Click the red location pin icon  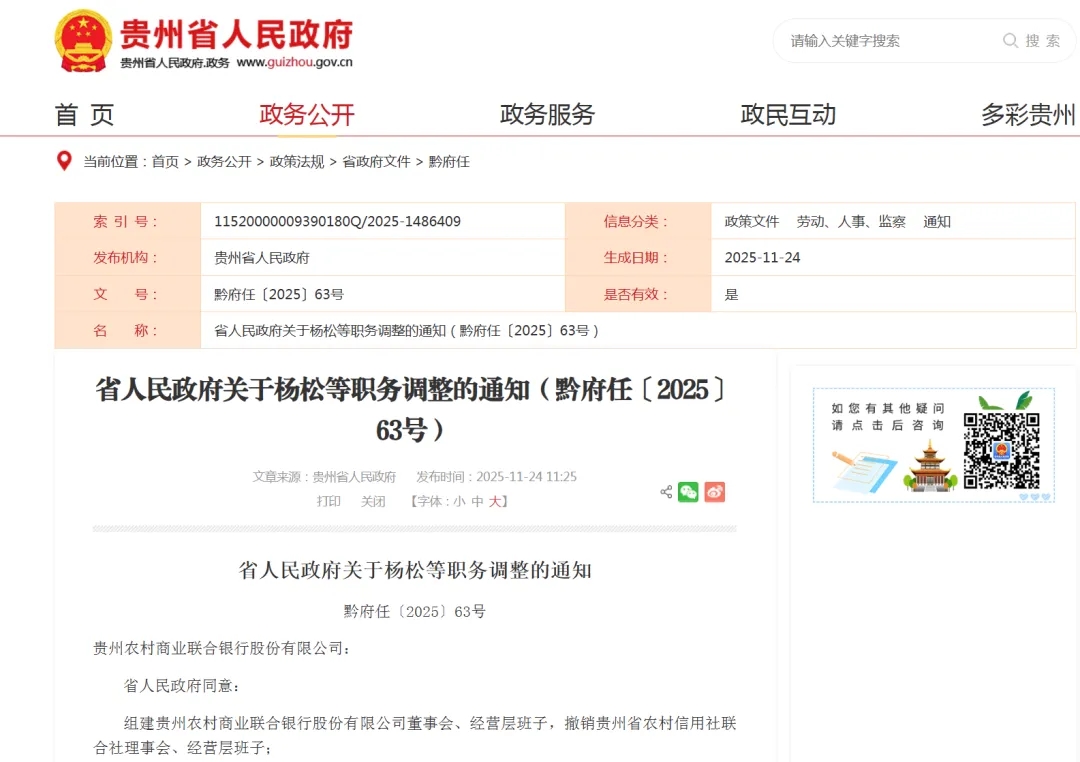pos(64,161)
